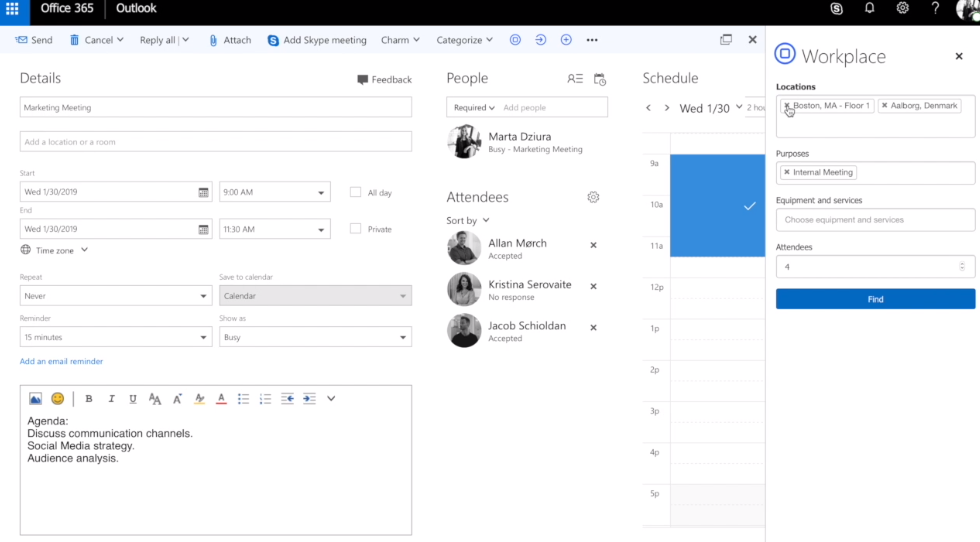
Task: Click the Add a location or a room field
Action: [x=216, y=142]
